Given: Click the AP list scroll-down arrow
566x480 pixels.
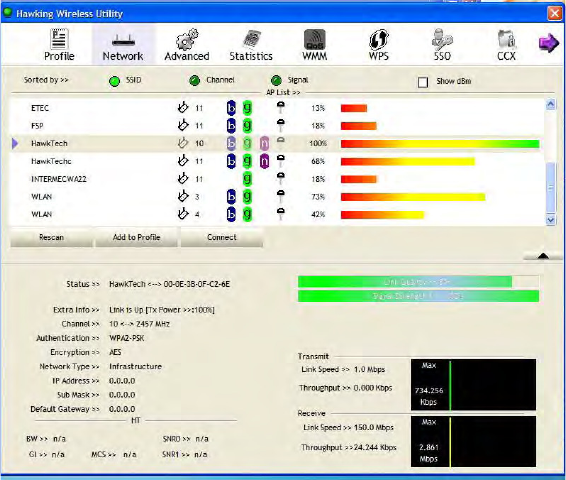Looking at the screenshot, I should 550,220.
